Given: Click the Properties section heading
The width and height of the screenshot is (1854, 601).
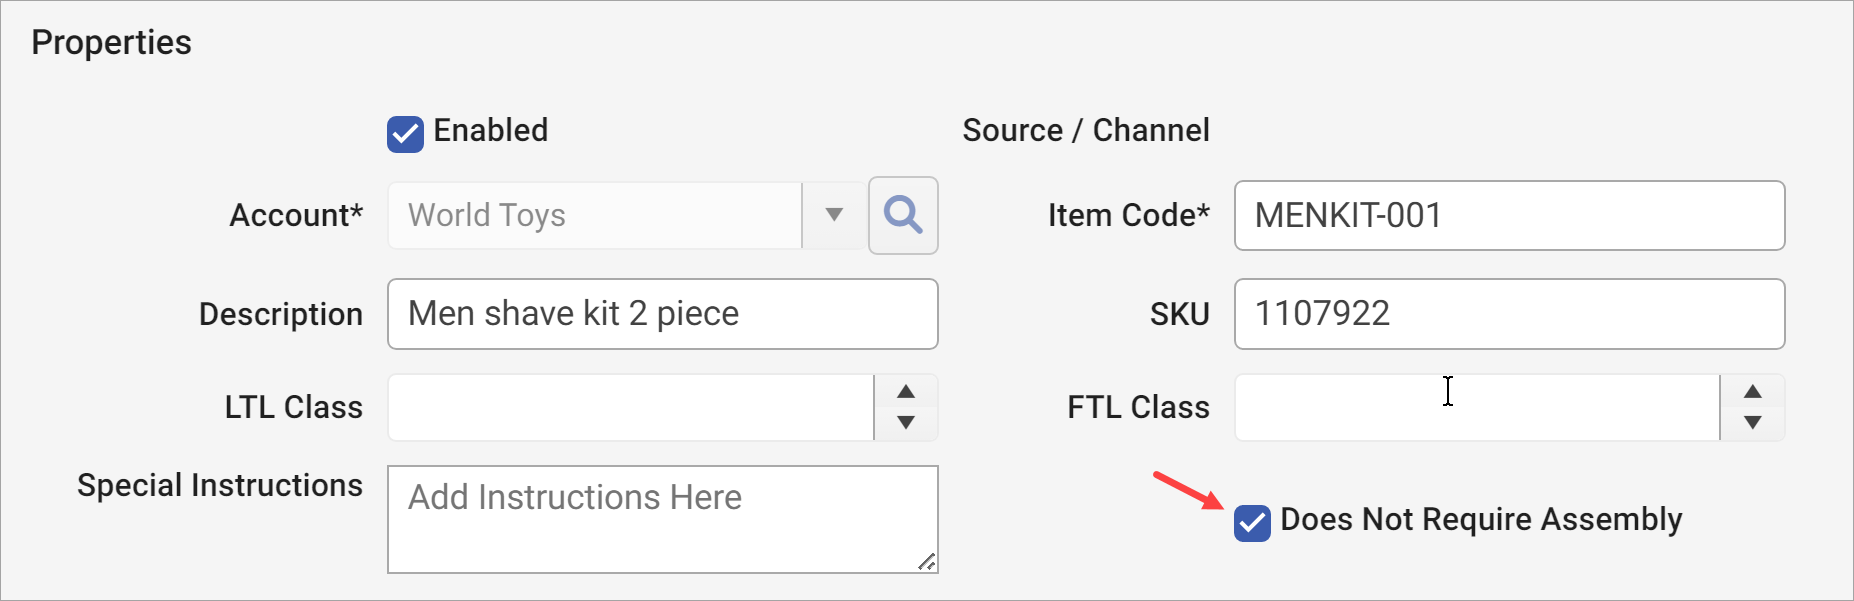Looking at the screenshot, I should (110, 42).
